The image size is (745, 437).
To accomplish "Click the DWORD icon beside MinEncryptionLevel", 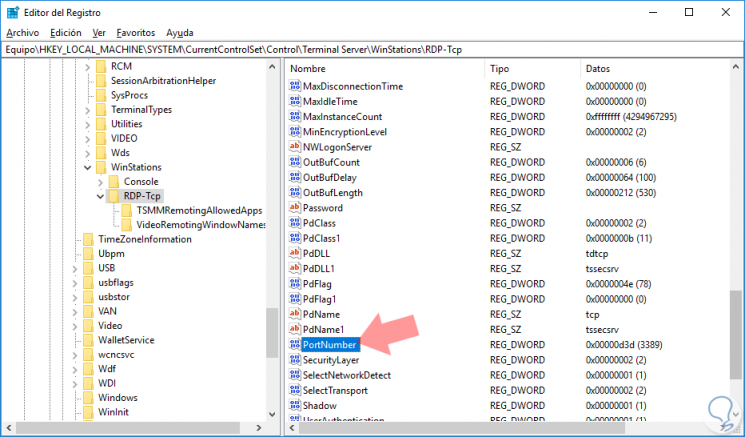I will pyautogui.click(x=295, y=132).
